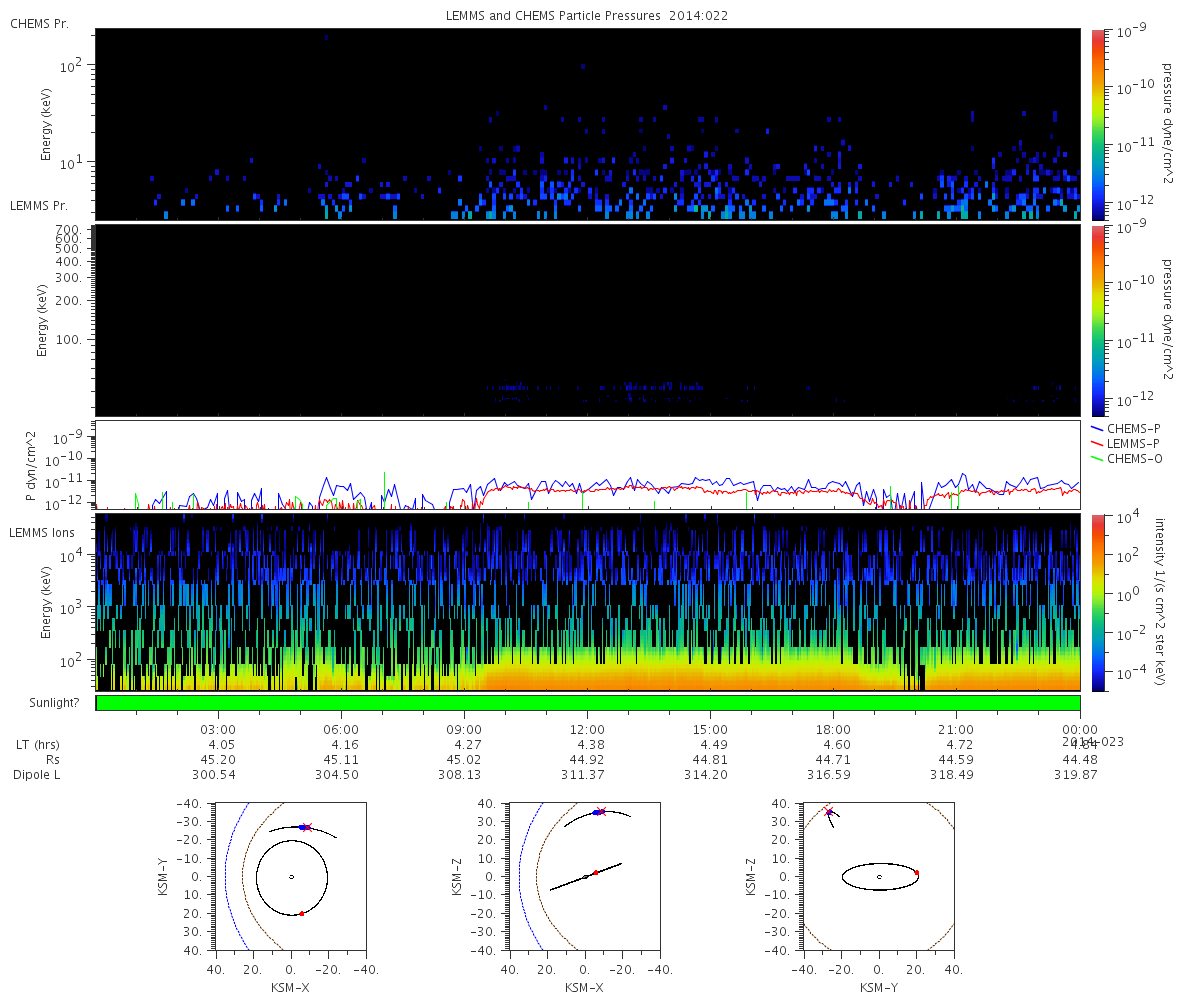The width and height of the screenshot is (1200, 1000).
Task: Click the Dipole L row label
Action: (x=37, y=775)
